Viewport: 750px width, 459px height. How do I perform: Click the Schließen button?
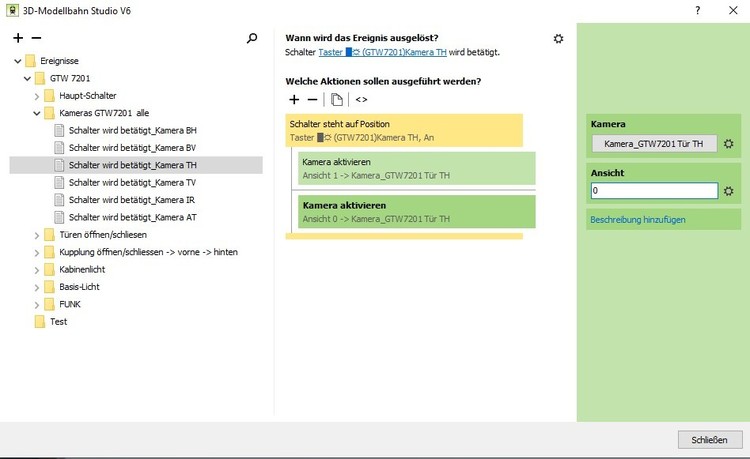(709, 440)
